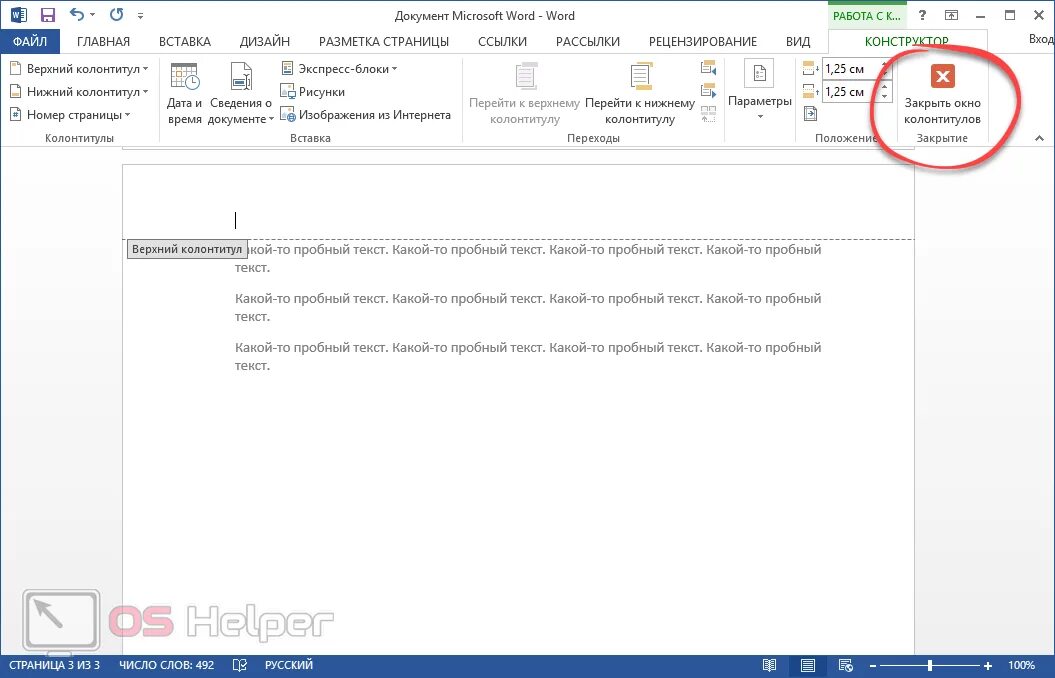Insert Дата и время
This screenshot has height=678, width=1055.
pyautogui.click(x=184, y=93)
